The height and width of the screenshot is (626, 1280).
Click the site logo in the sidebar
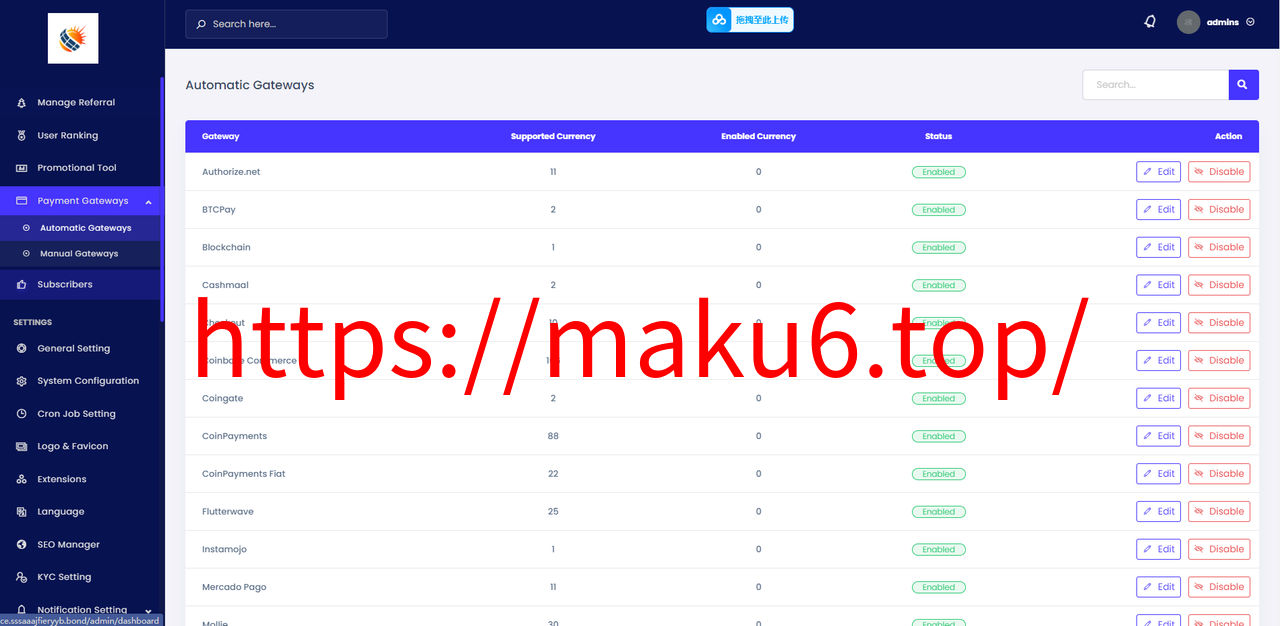pos(73,38)
